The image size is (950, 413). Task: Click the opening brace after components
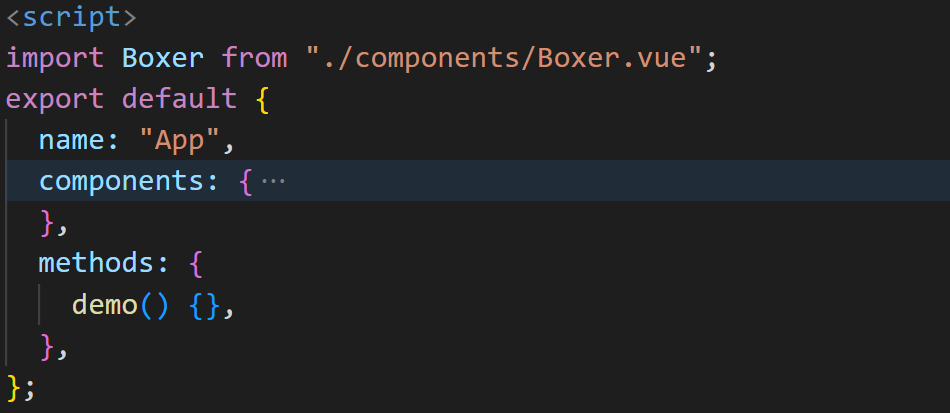(x=246, y=181)
